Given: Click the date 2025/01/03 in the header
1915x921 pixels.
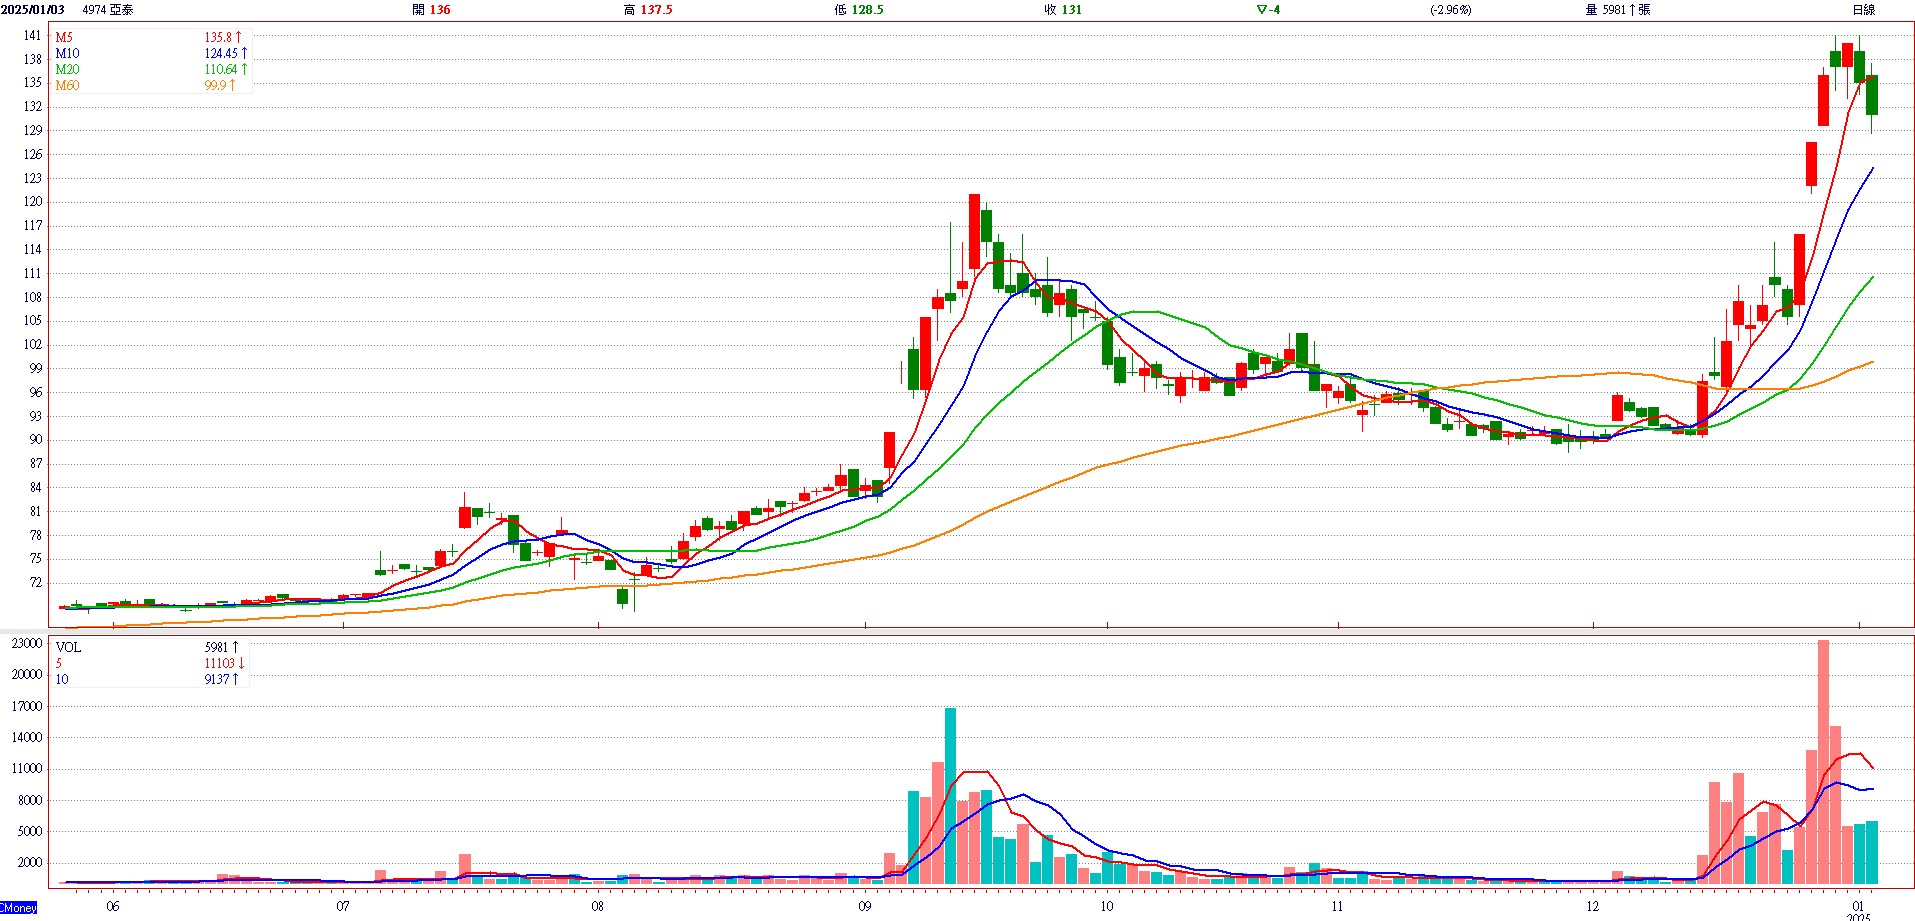Looking at the screenshot, I should tap(32, 10).
